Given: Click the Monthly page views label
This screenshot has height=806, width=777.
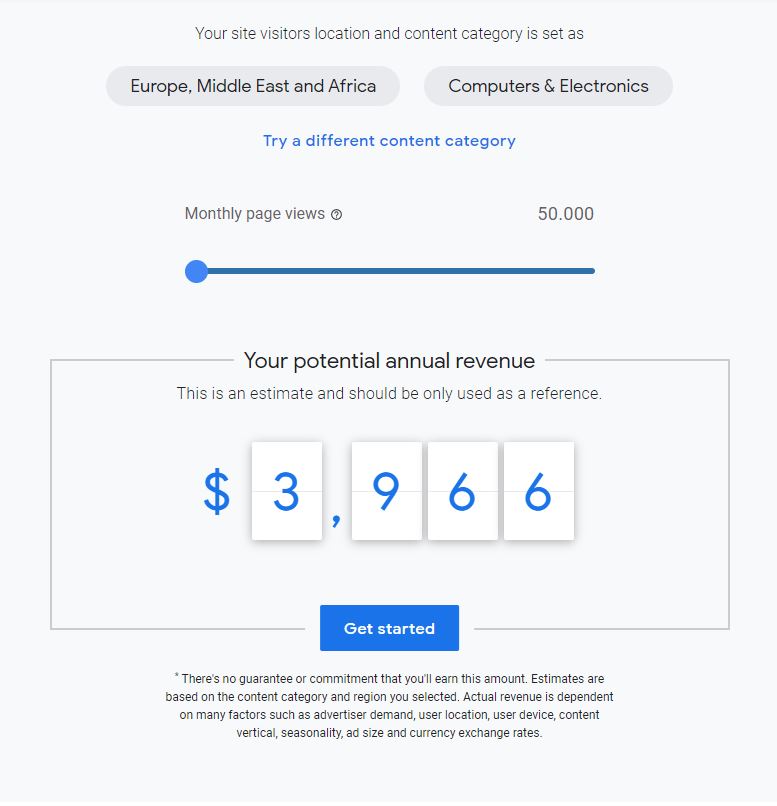Looking at the screenshot, I should point(255,213).
